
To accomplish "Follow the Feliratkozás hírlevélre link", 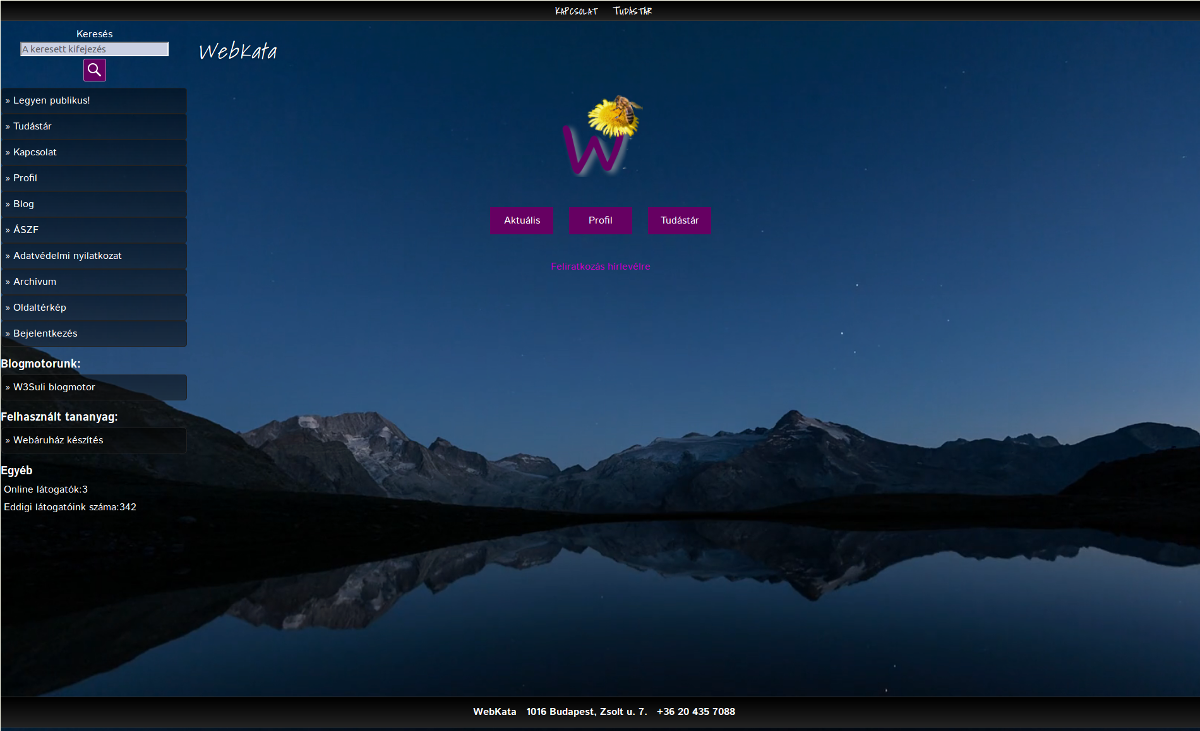I will pos(600,267).
